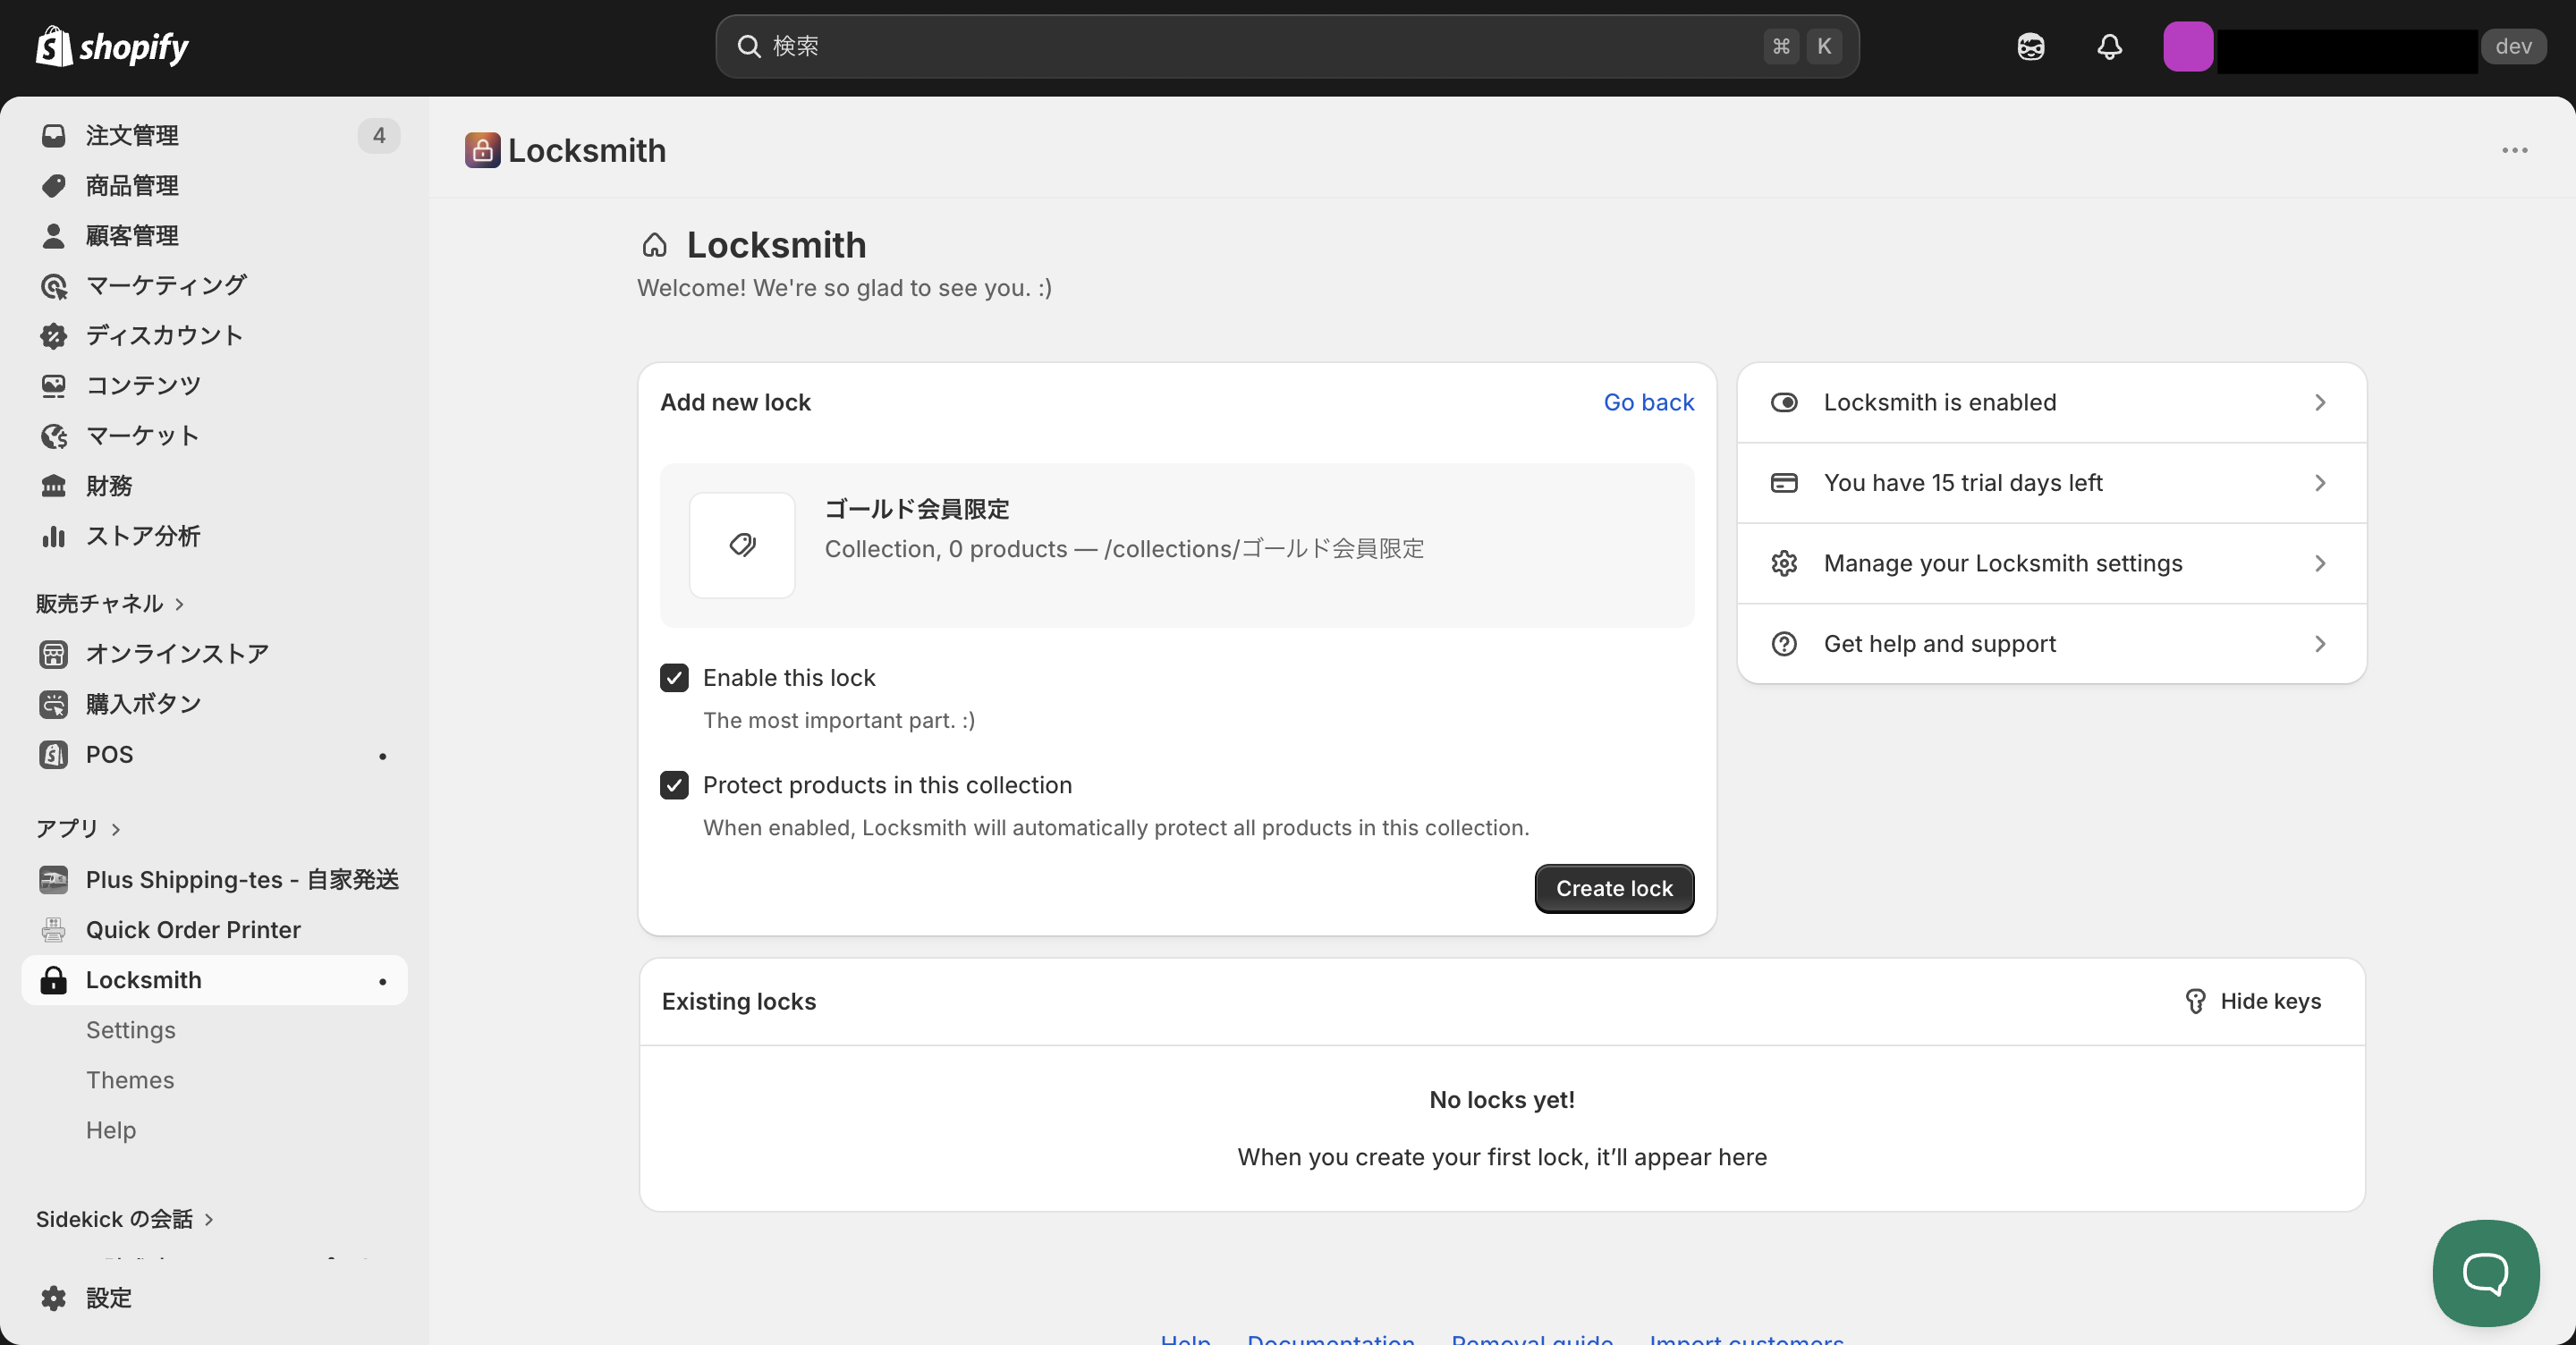Click the question mark help icon
The image size is (2576, 1345).
coord(1783,644)
